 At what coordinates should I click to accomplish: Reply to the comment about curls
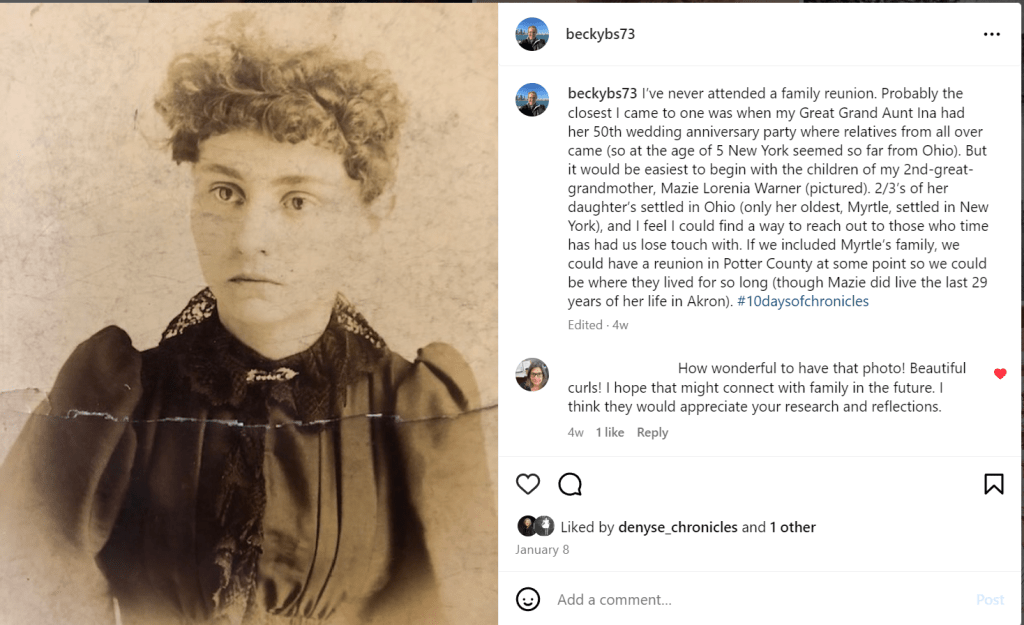click(652, 432)
